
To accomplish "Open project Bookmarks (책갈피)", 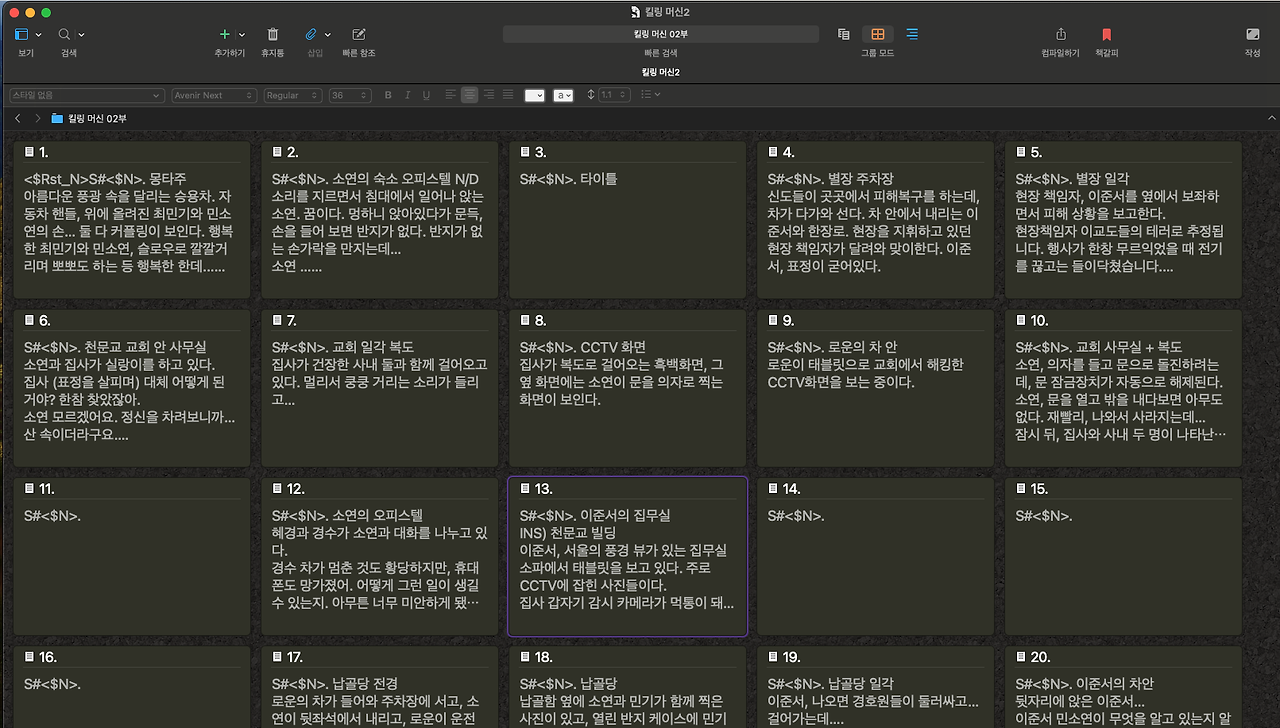I will click(1106, 36).
